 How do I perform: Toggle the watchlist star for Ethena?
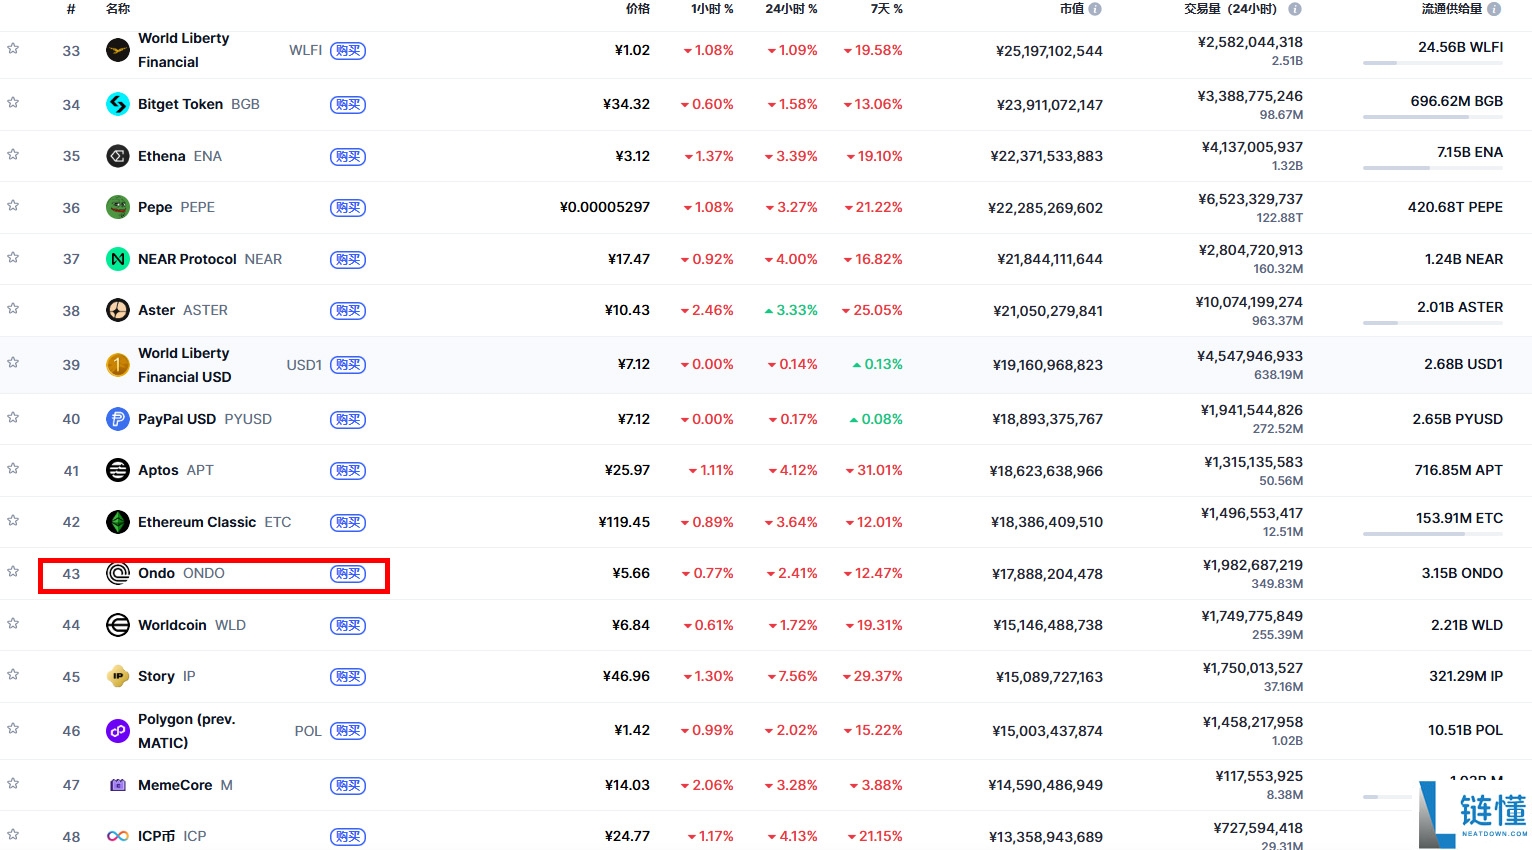13,154
